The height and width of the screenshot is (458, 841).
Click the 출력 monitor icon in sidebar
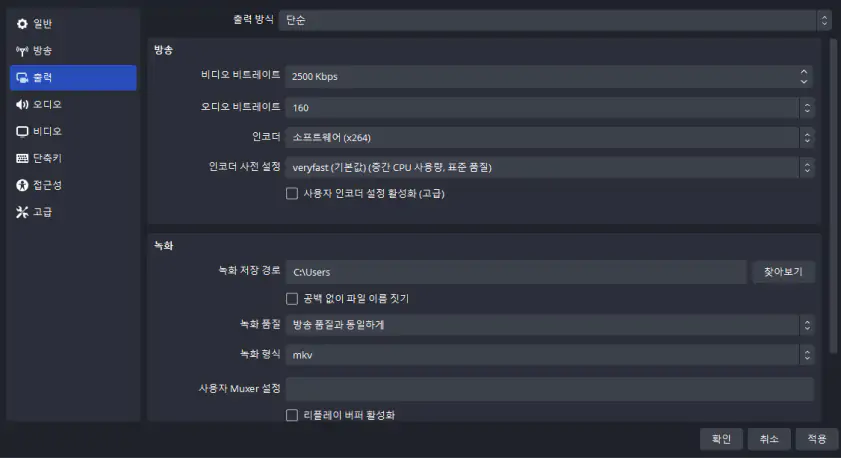click(x=22, y=78)
